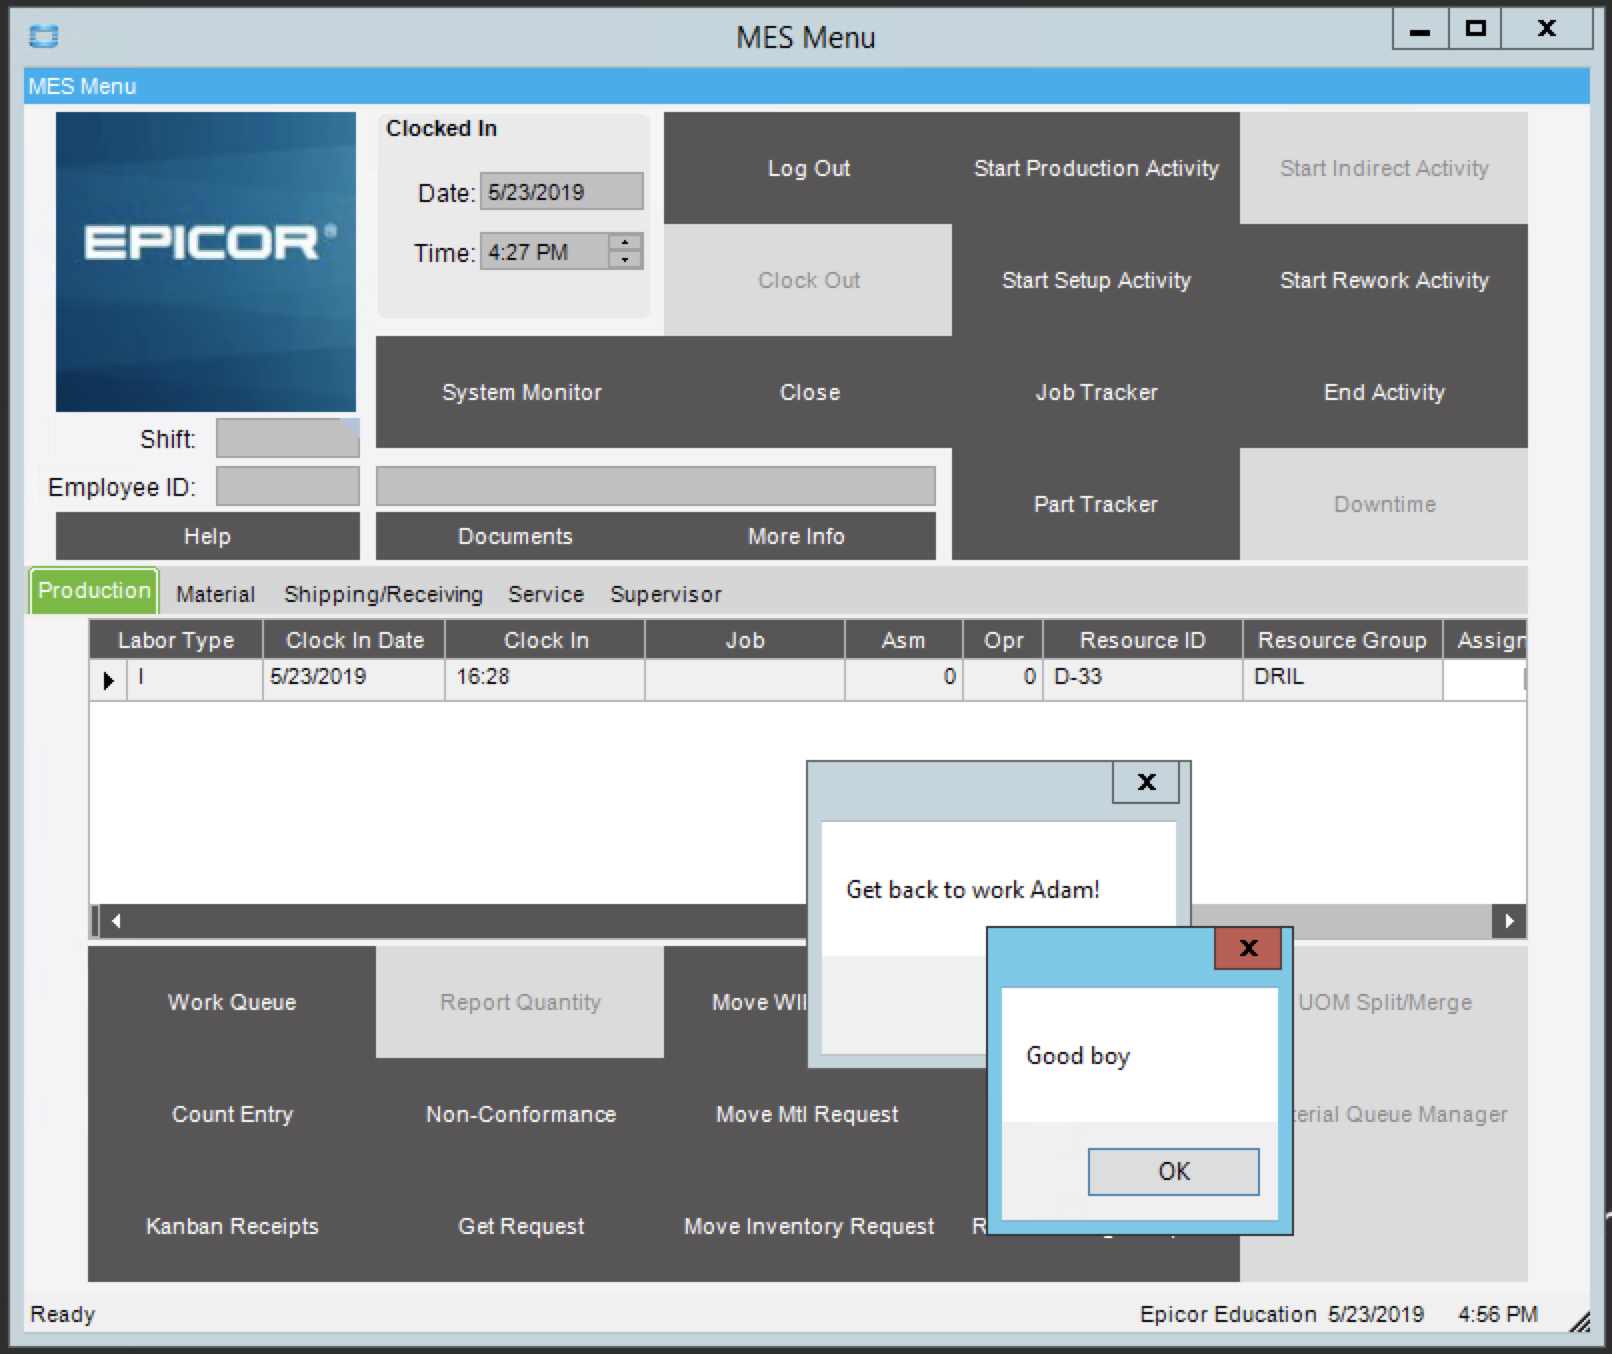The width and height of the screenshot is (1612, 1354).
Task: Open Non-Conformance
Action: click(520, 1114)
